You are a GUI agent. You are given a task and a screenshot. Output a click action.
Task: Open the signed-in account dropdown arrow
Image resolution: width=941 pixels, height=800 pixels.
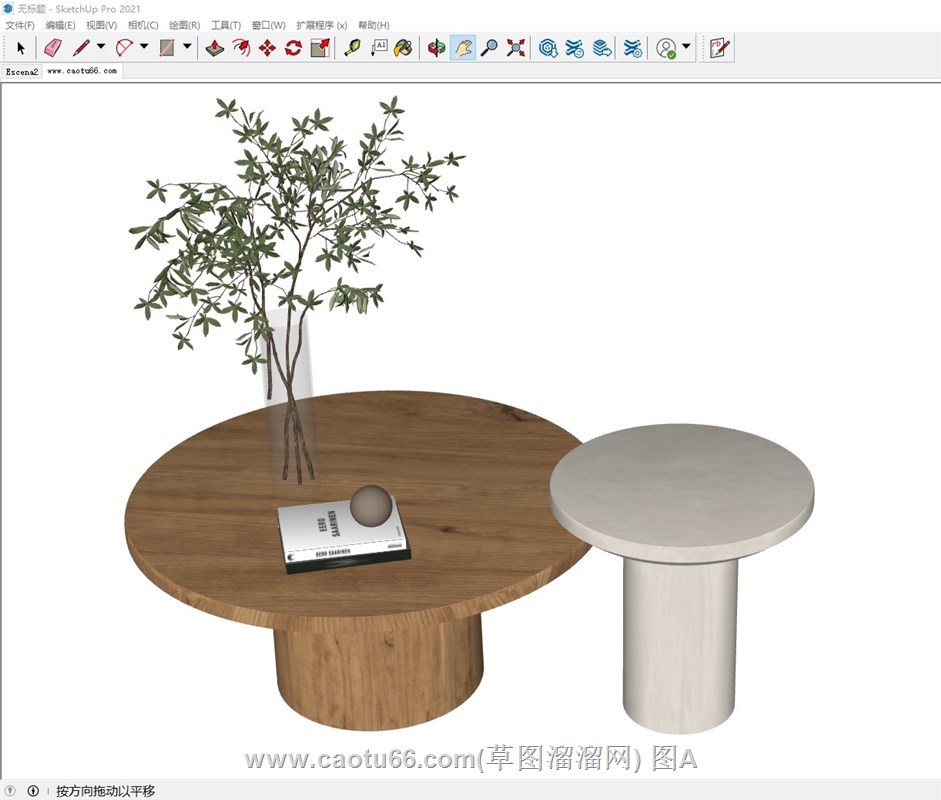coord(686,47)
